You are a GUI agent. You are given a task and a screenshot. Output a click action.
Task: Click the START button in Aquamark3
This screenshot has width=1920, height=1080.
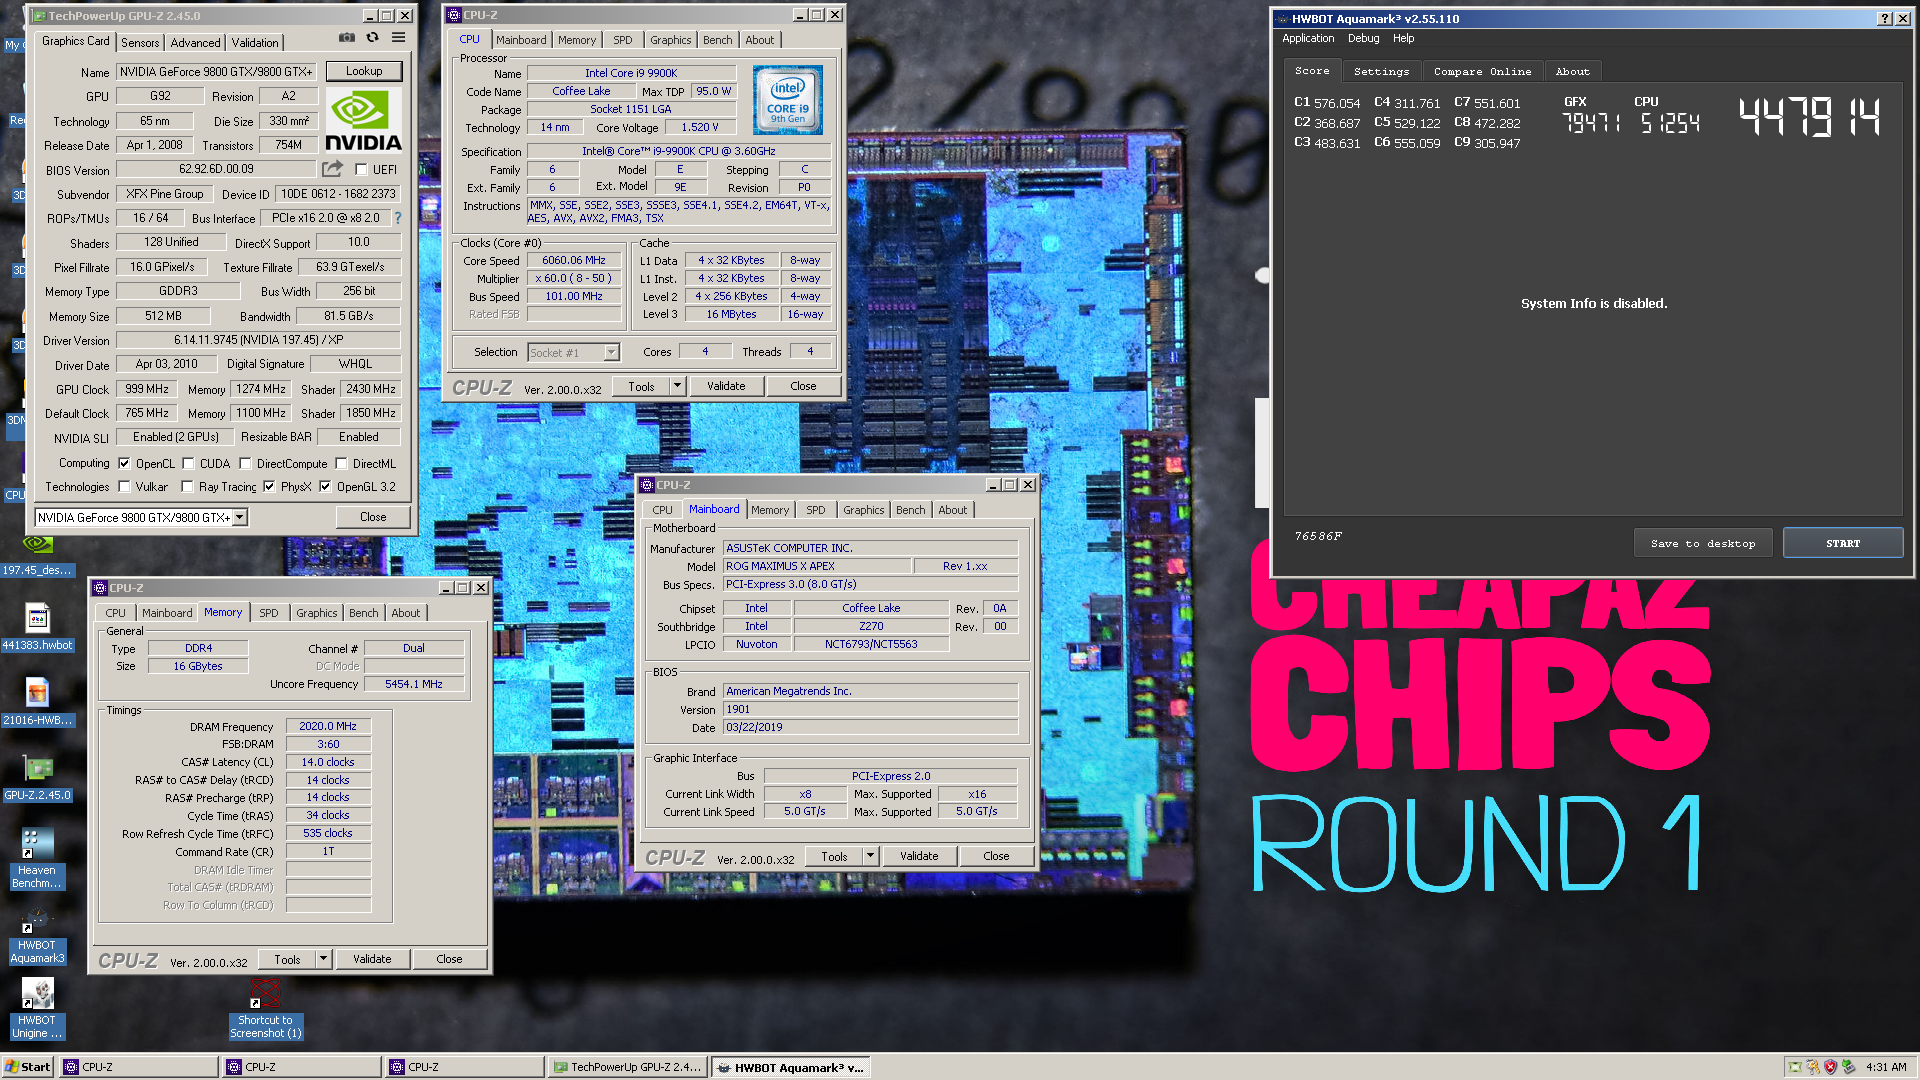pos(1843,543)
